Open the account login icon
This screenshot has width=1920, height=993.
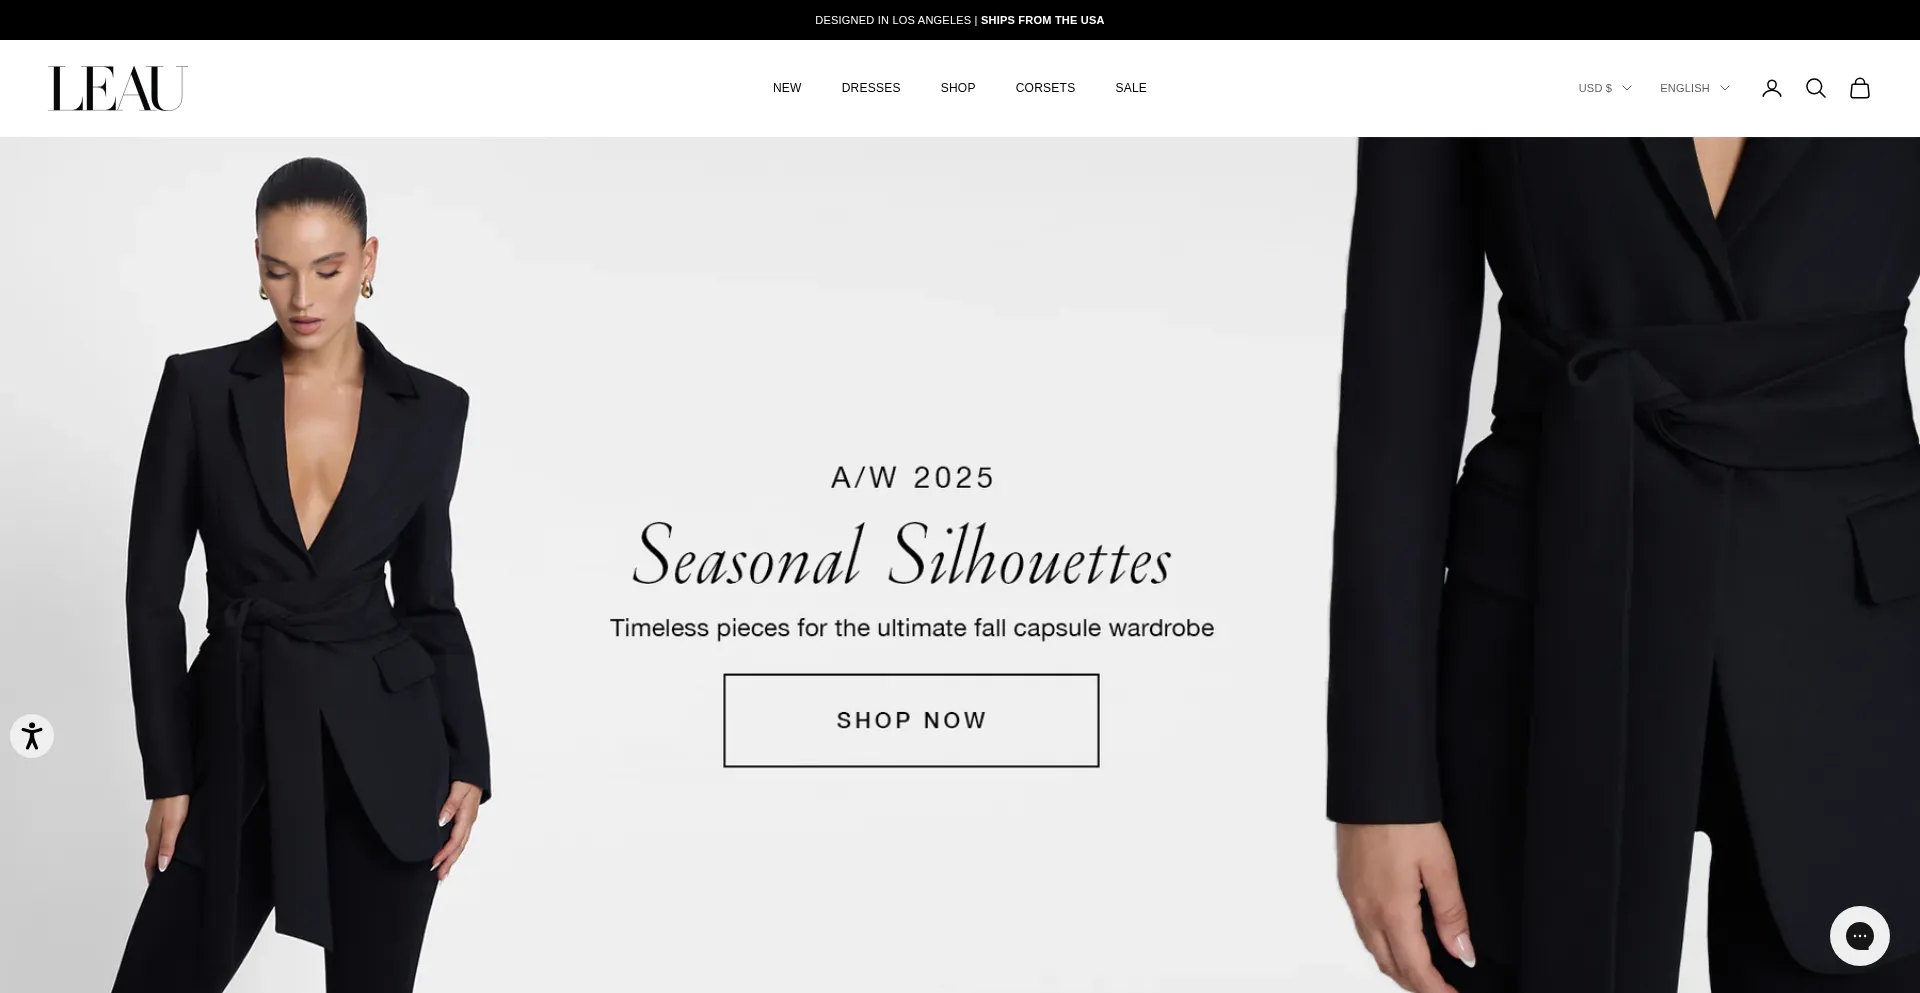(x=1772, y=88)
